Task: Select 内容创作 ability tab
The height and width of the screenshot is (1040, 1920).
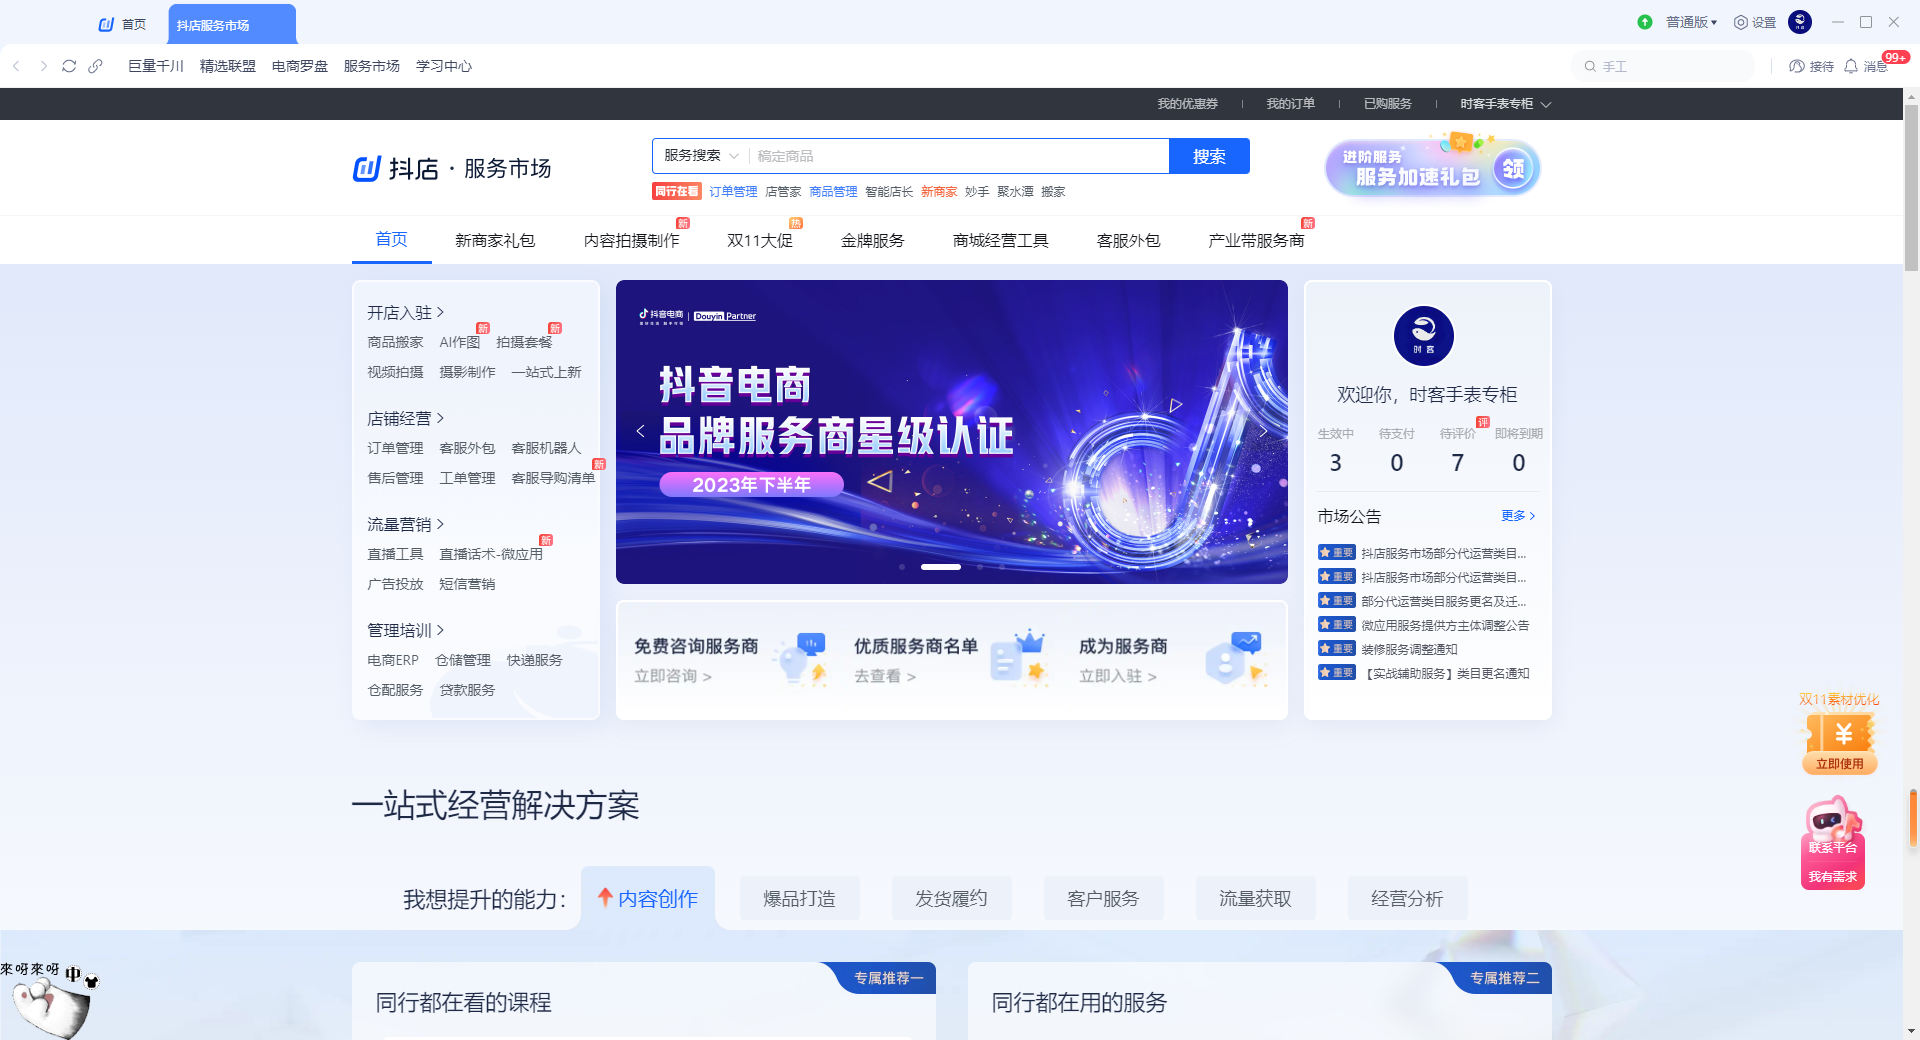Action: [648, 898]
